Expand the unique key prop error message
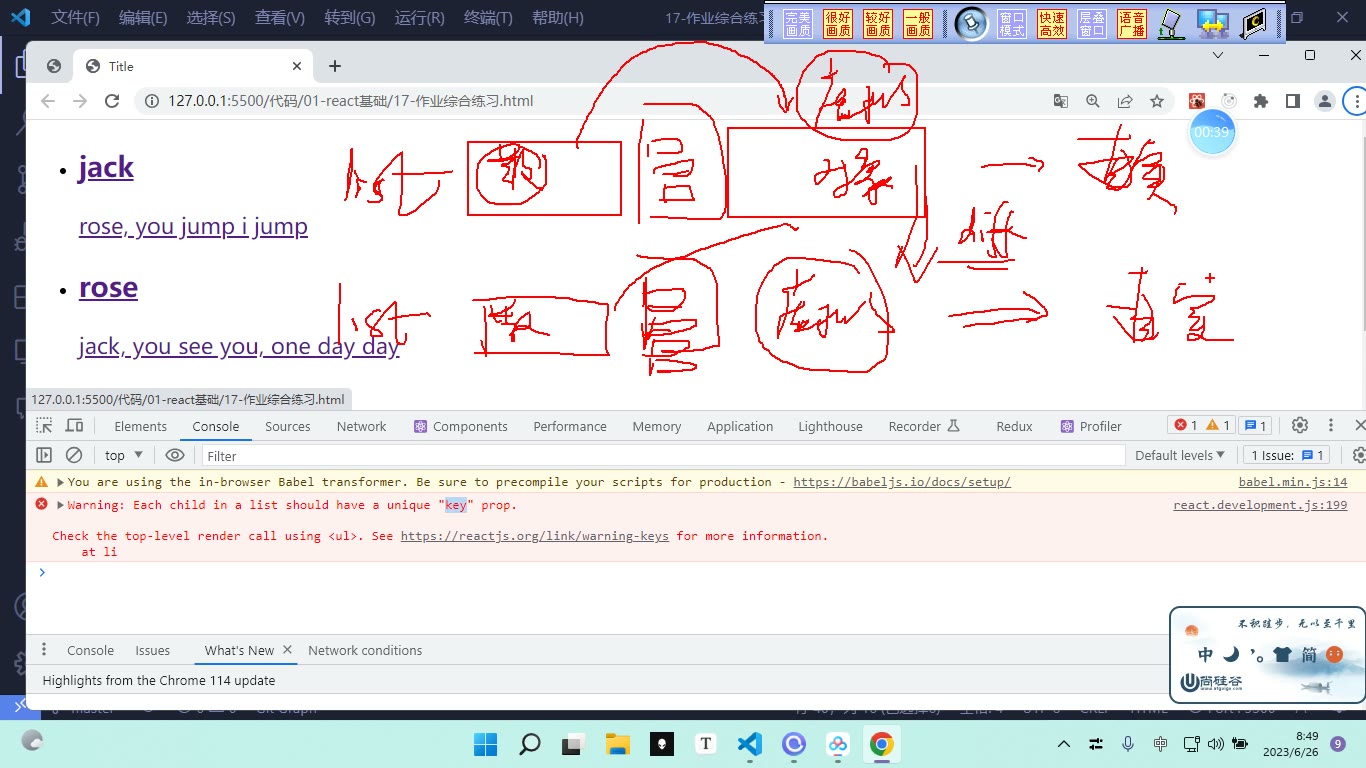 (x=60, y=505)
